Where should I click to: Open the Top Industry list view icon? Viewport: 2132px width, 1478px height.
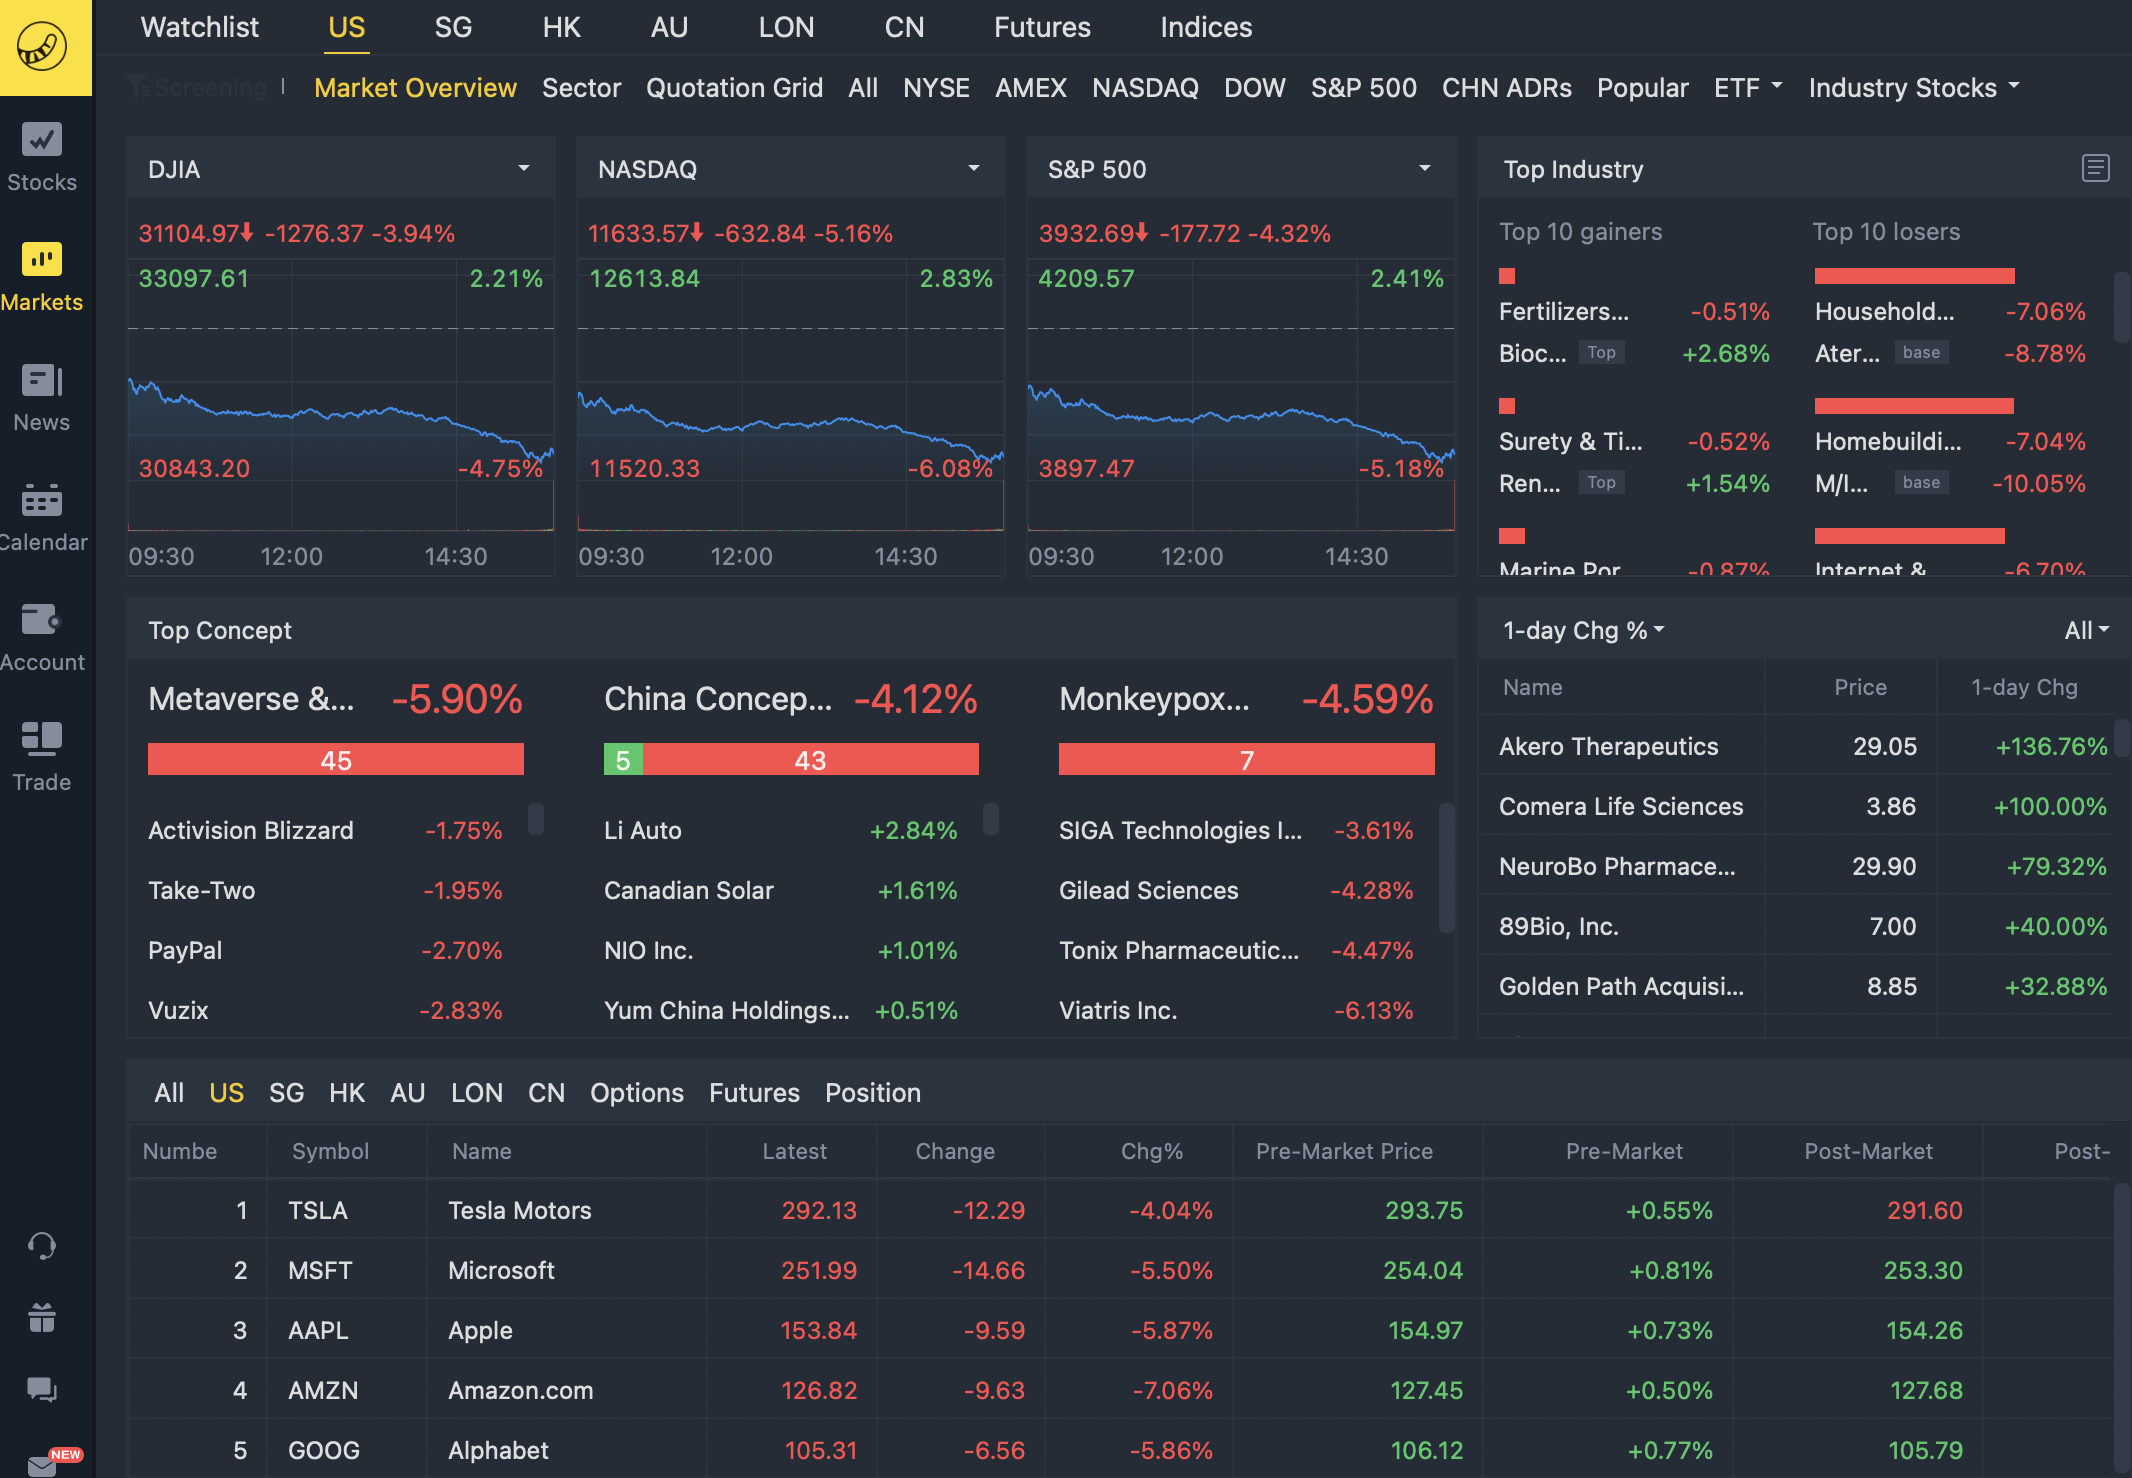(2095, 168)
